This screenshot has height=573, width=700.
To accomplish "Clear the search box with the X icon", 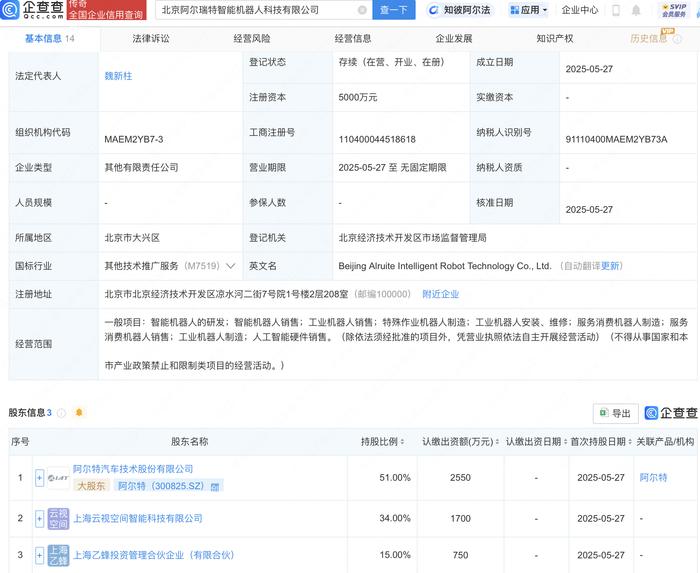I will coord(362,10).
